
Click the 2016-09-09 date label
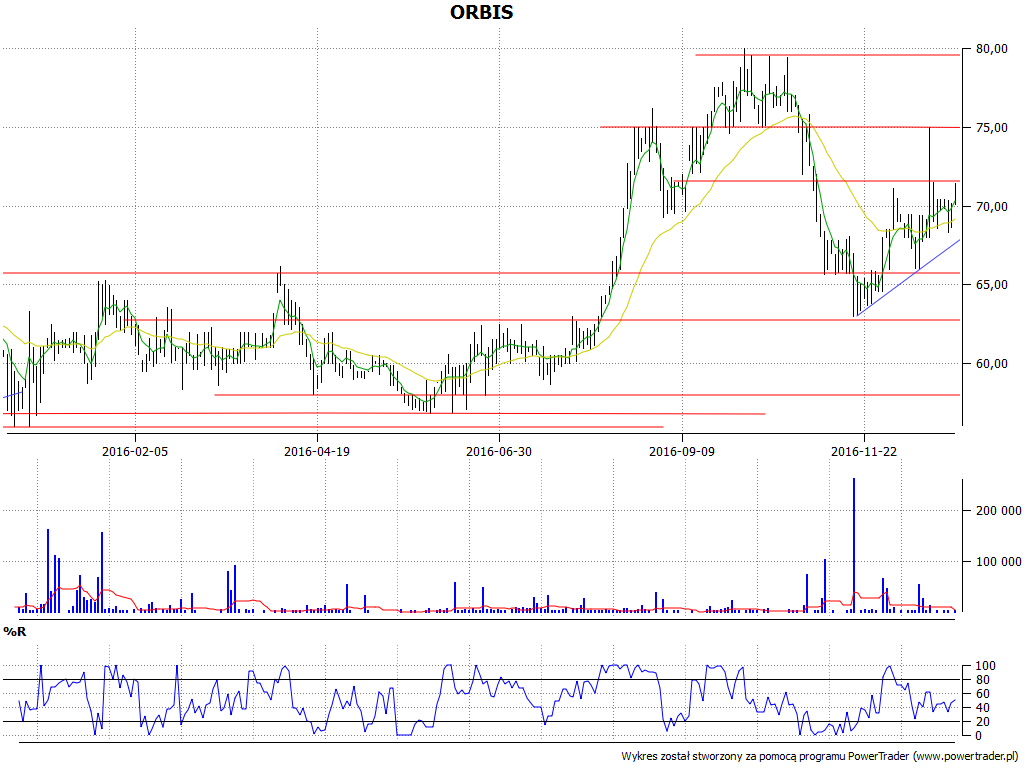(682, 451)
